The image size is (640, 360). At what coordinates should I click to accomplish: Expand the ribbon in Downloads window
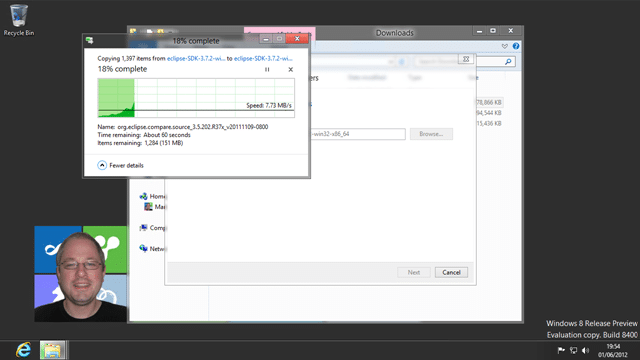[504, 46]
